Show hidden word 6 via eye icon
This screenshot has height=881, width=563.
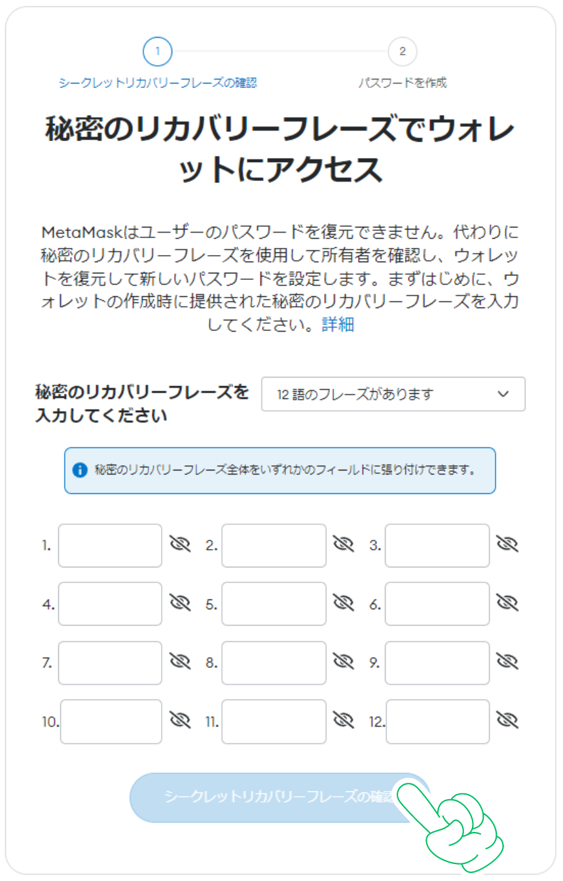(x=507, y=602)
